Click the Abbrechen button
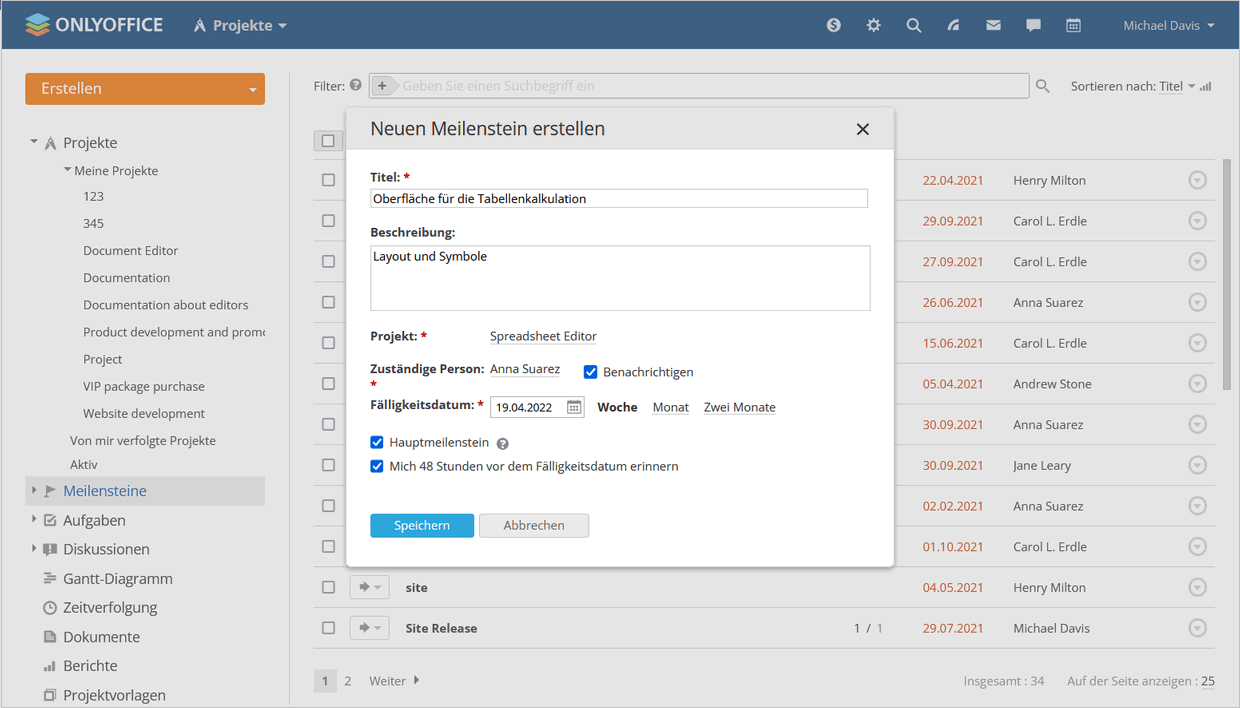The height and width of the screenshot is (708, 1240). tap(534, 525)
